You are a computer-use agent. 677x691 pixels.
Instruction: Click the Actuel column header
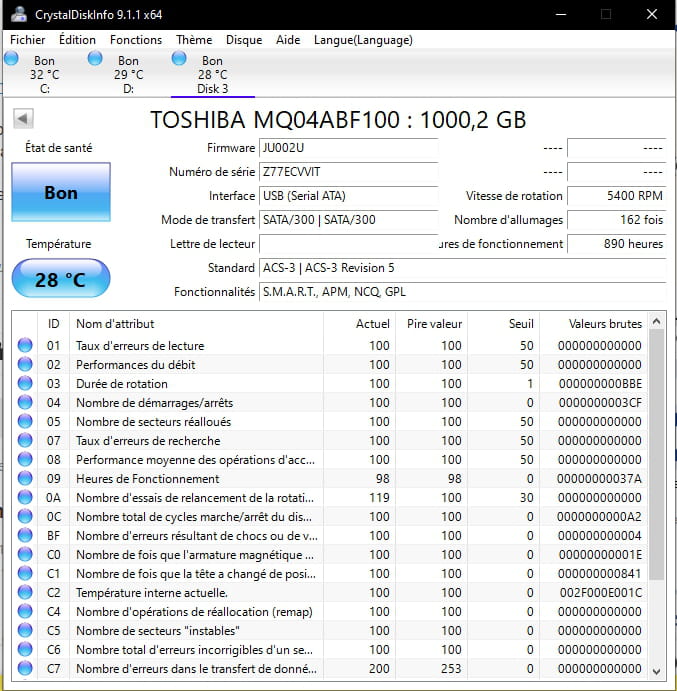(359, 324)
